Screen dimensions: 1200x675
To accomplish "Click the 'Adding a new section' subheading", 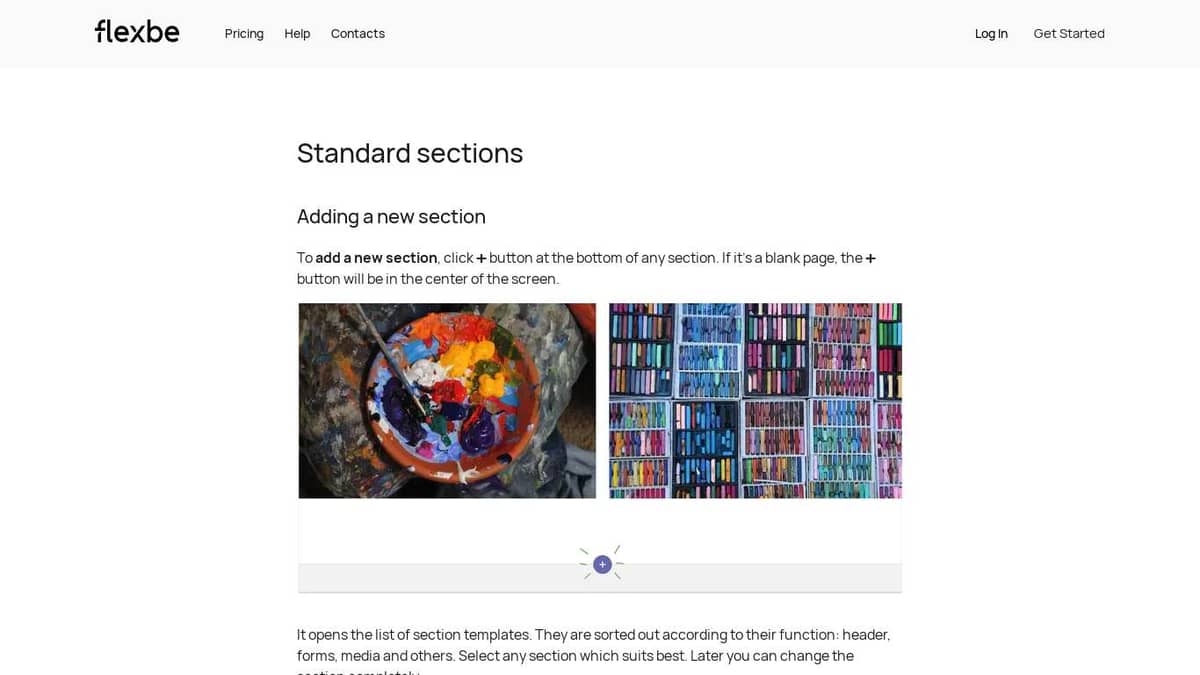I will point(391,216).
